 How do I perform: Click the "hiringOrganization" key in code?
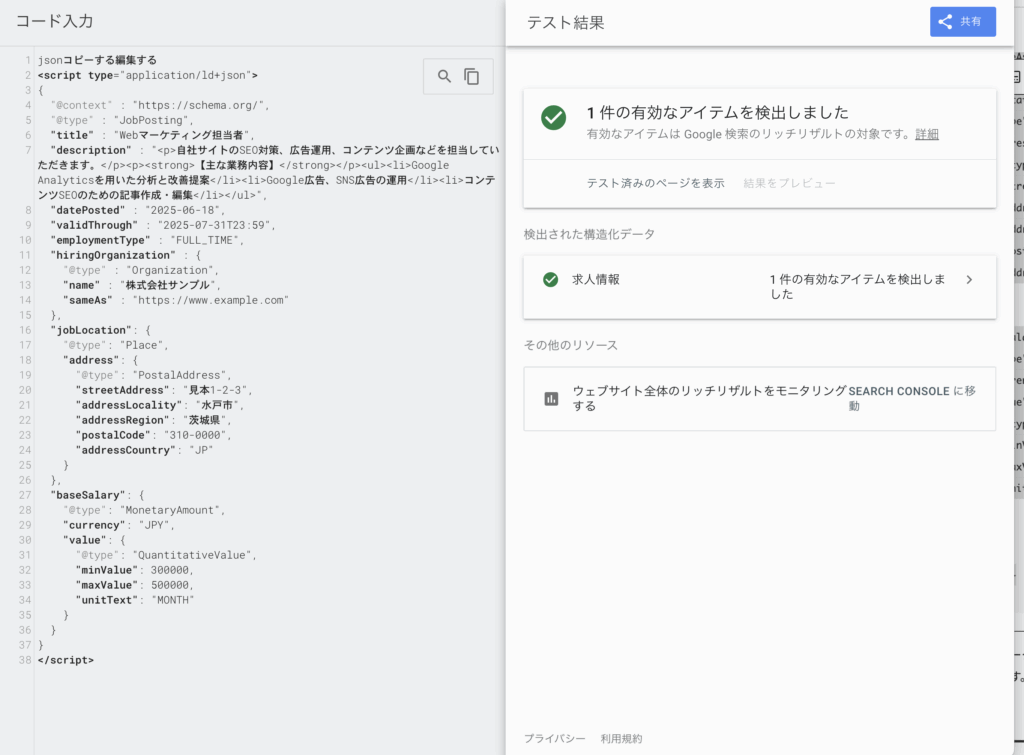[x=113, y=255]
